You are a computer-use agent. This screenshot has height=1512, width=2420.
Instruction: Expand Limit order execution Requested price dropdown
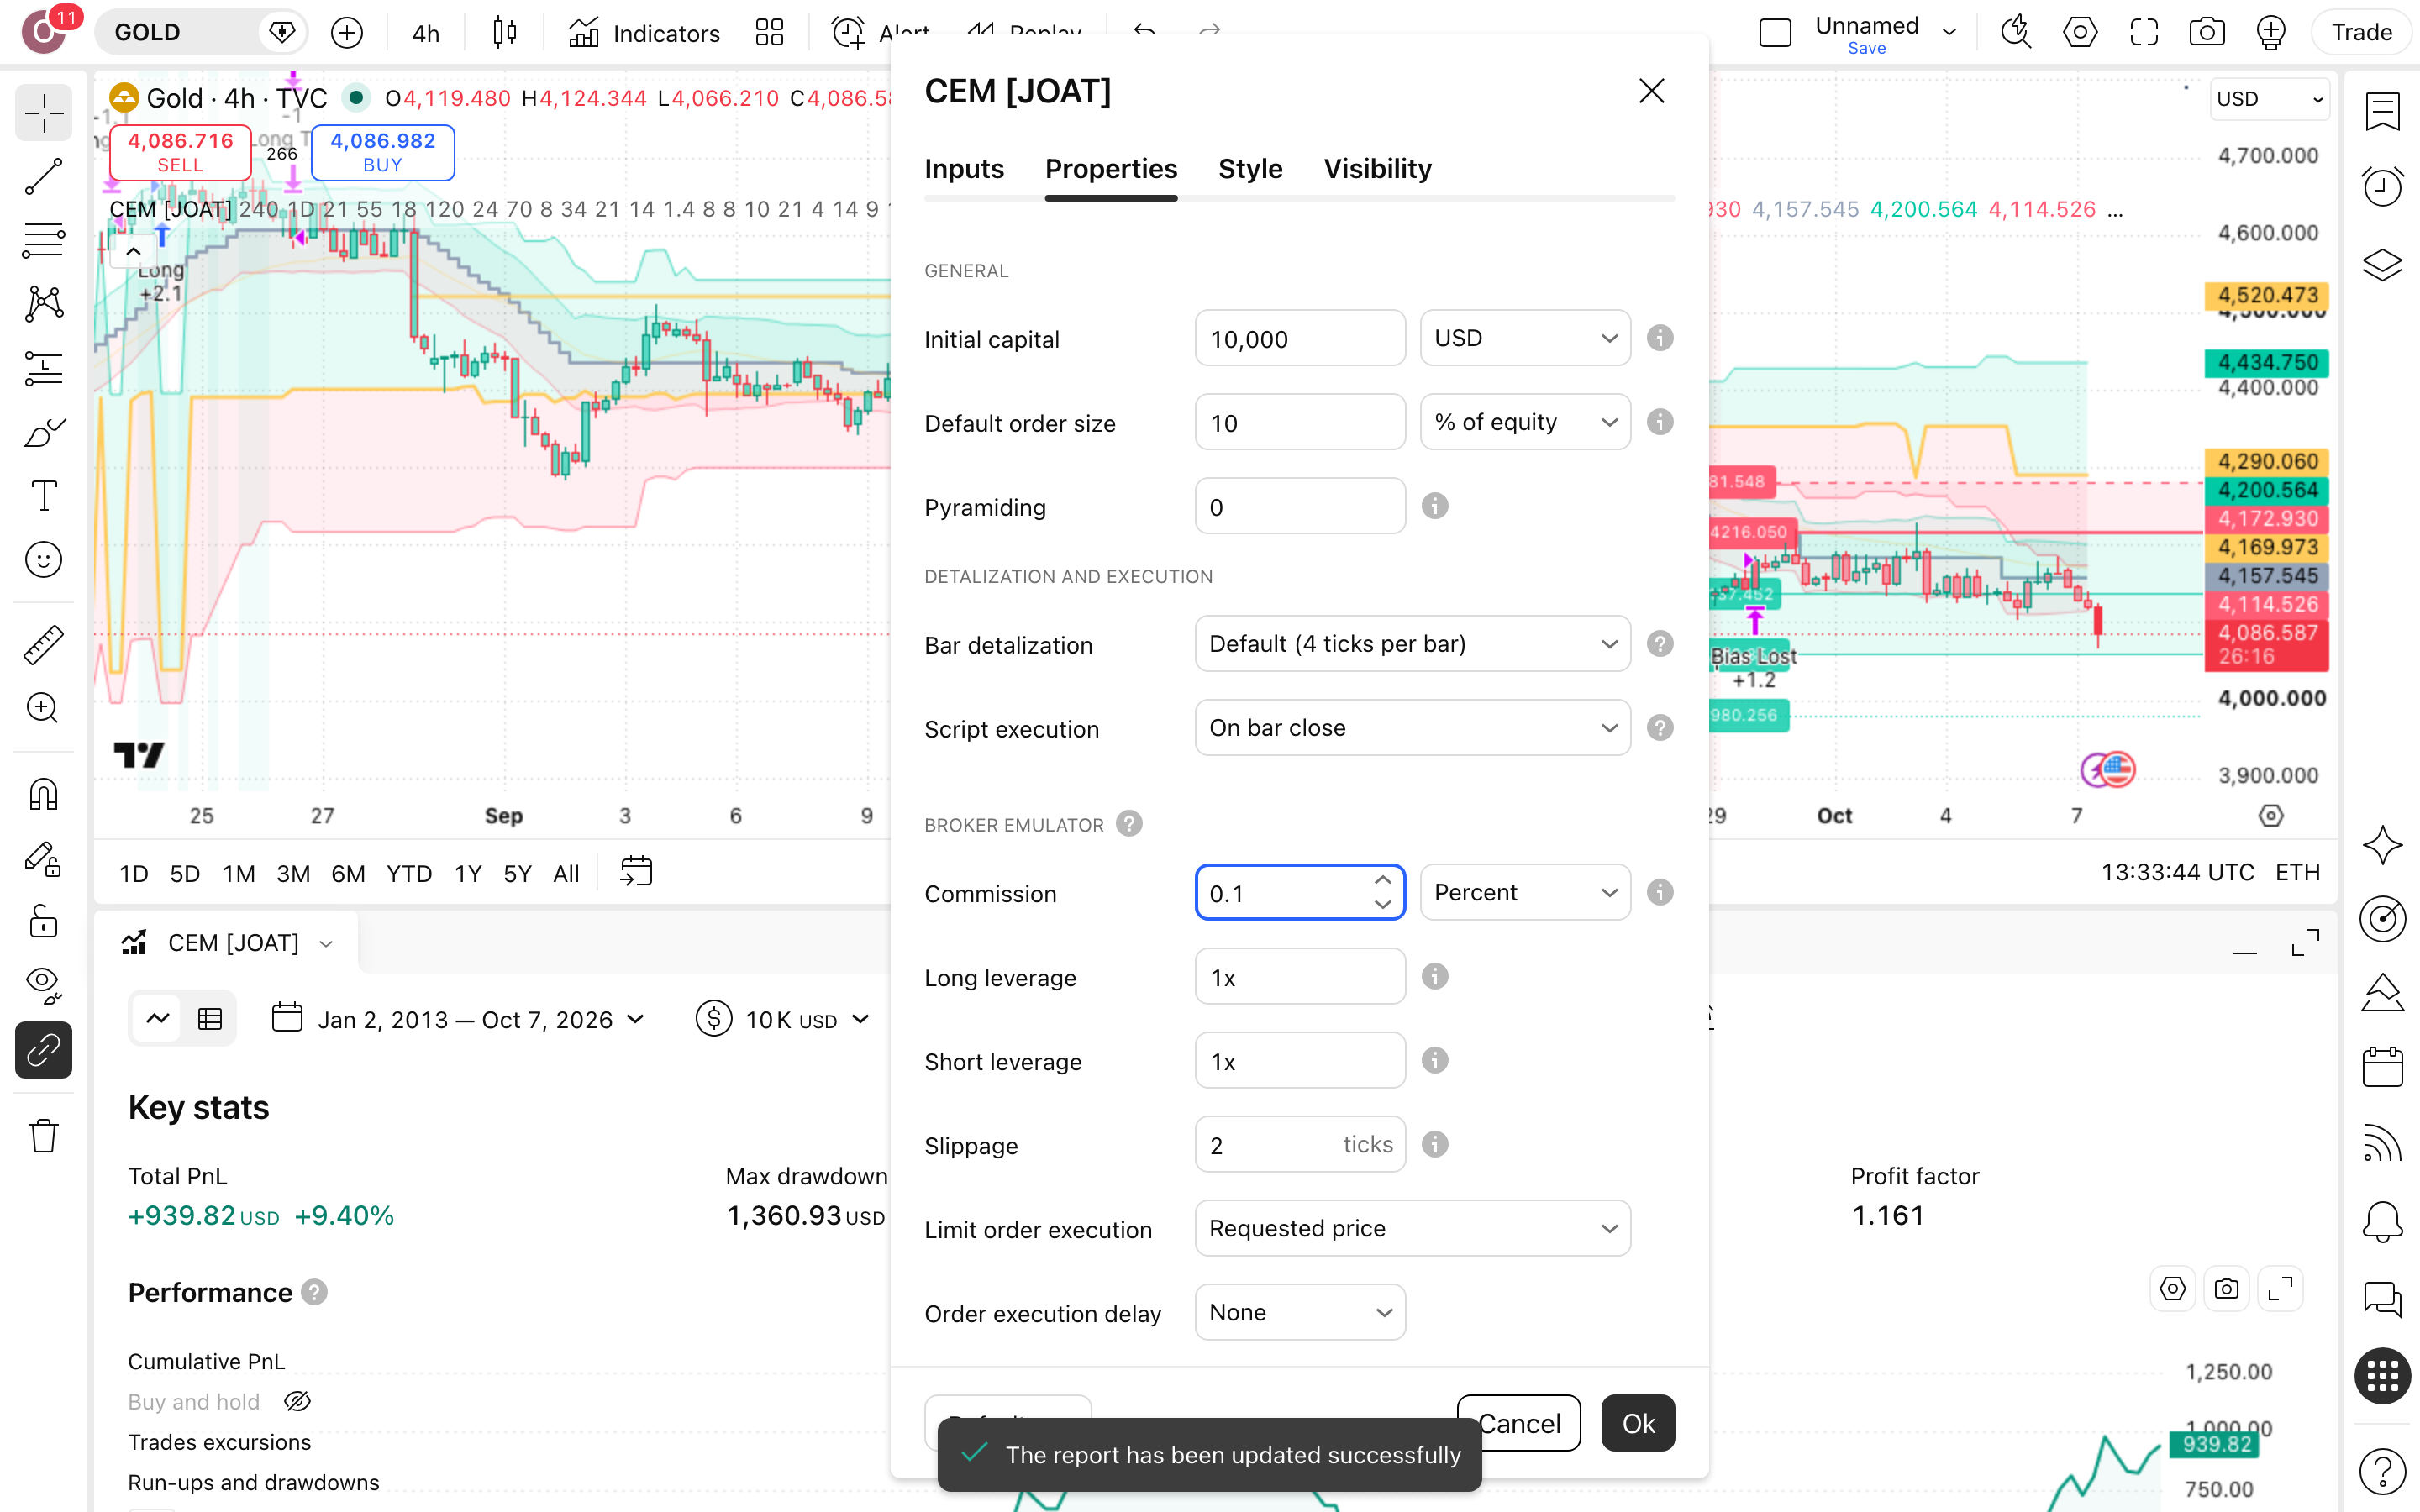click(1412, 1228)
